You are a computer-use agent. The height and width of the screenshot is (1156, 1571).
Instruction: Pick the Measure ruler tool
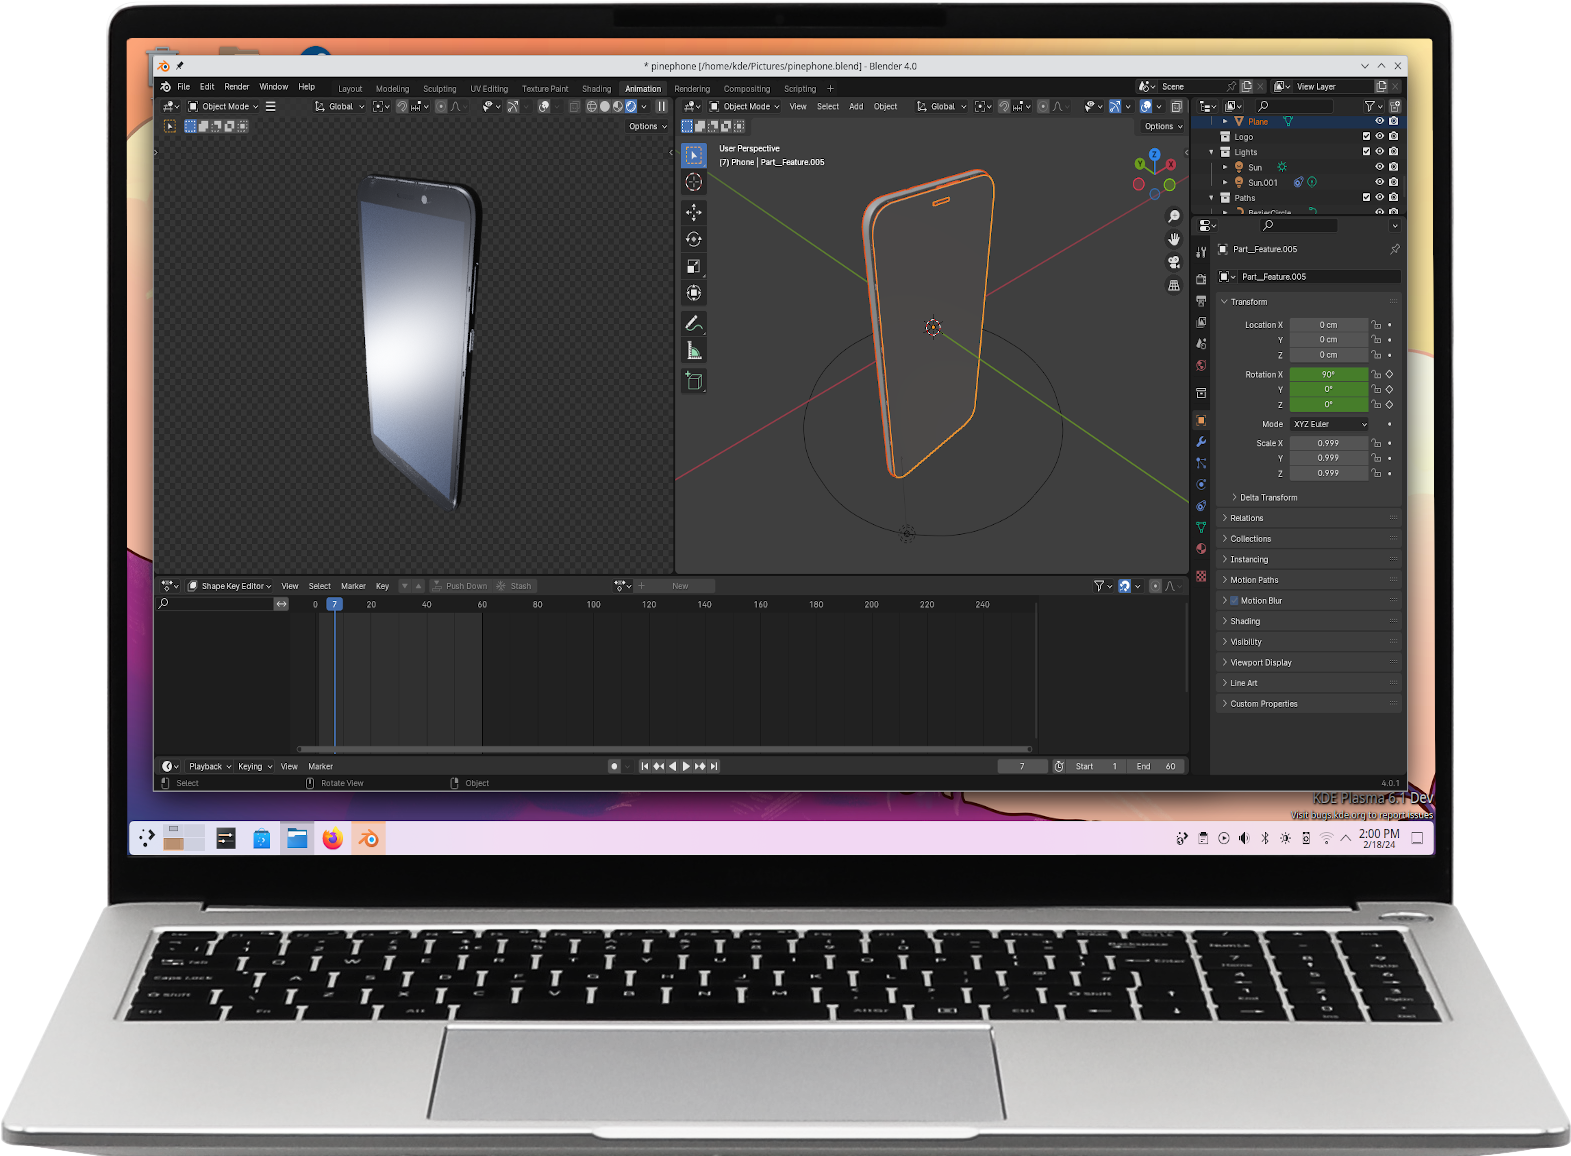pos(693,351)
